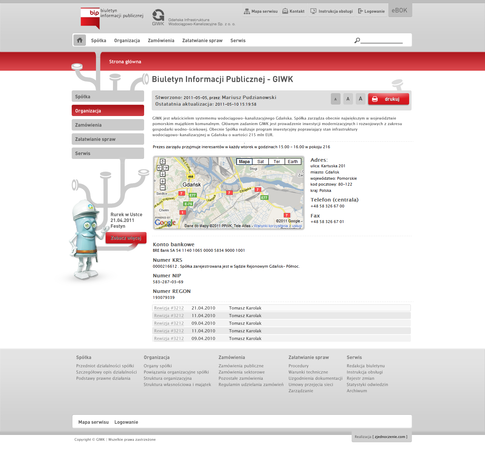The width and height of the screenshot is (485, 455).
Task: Open the BIP biuletyn logo
Action: click(x=90, y=18)
